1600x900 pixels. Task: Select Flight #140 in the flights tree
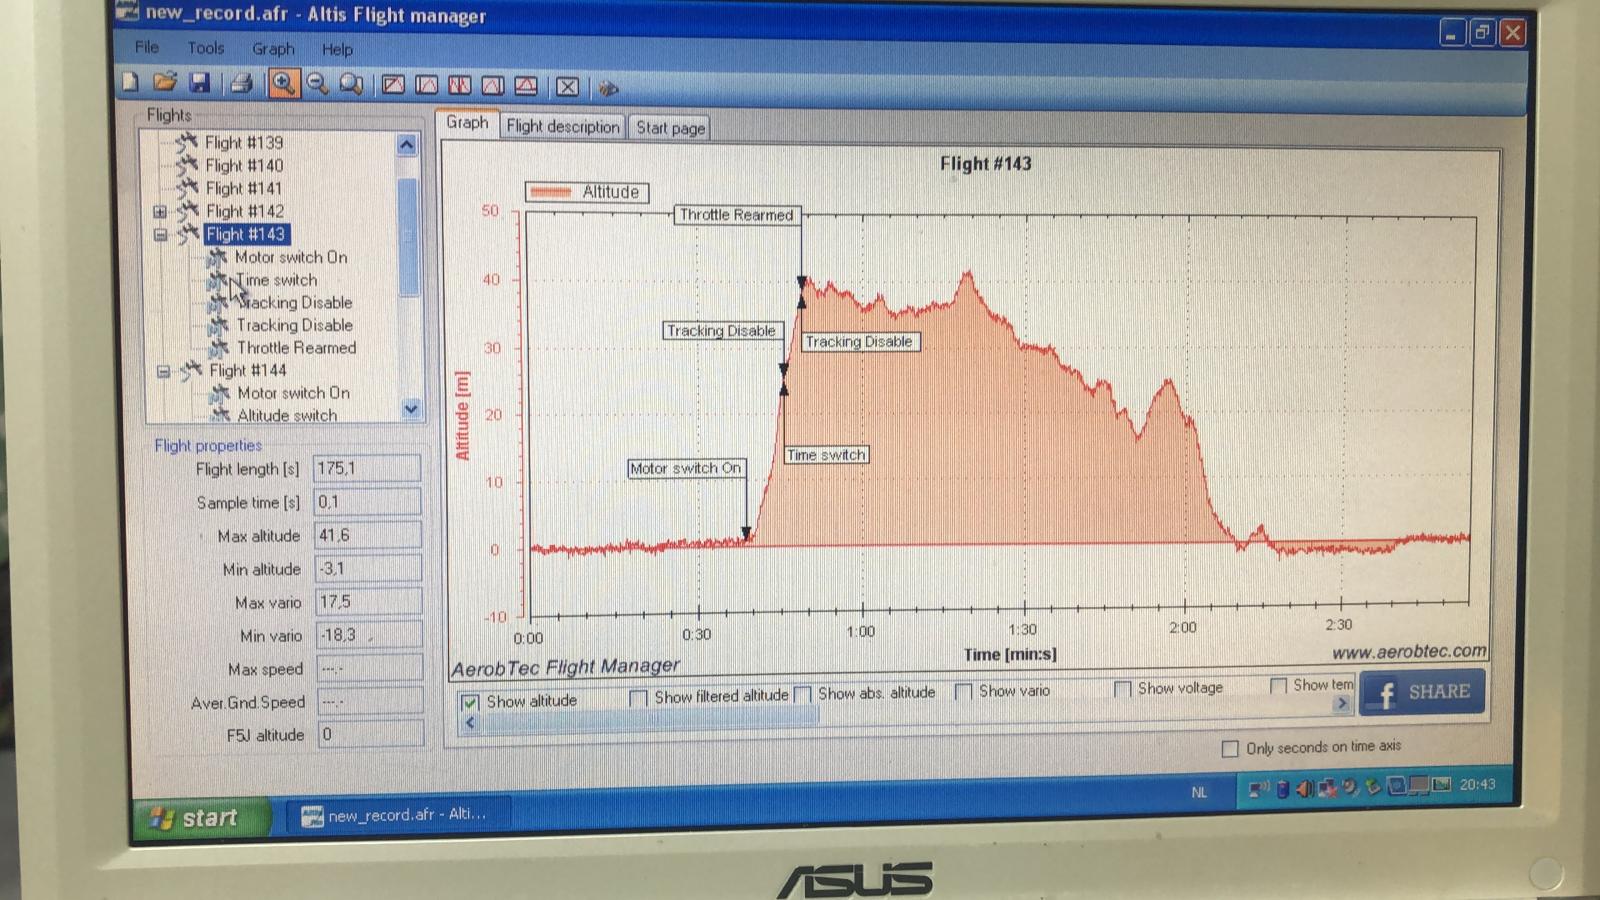[x=244, y=166]
